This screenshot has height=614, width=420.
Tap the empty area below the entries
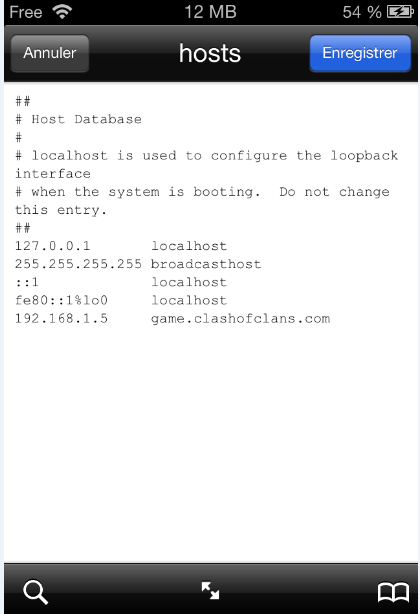click(x=211, y=442)
